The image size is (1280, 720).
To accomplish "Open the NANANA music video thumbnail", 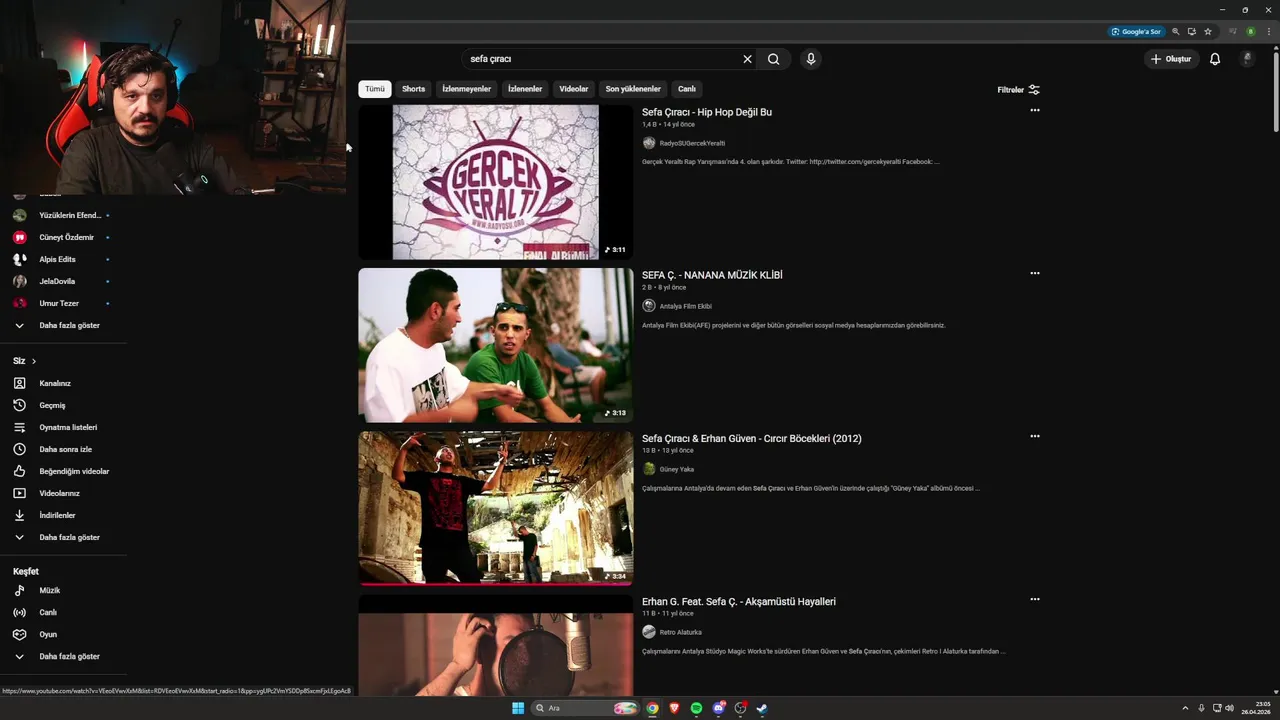I will click(496, 345).
